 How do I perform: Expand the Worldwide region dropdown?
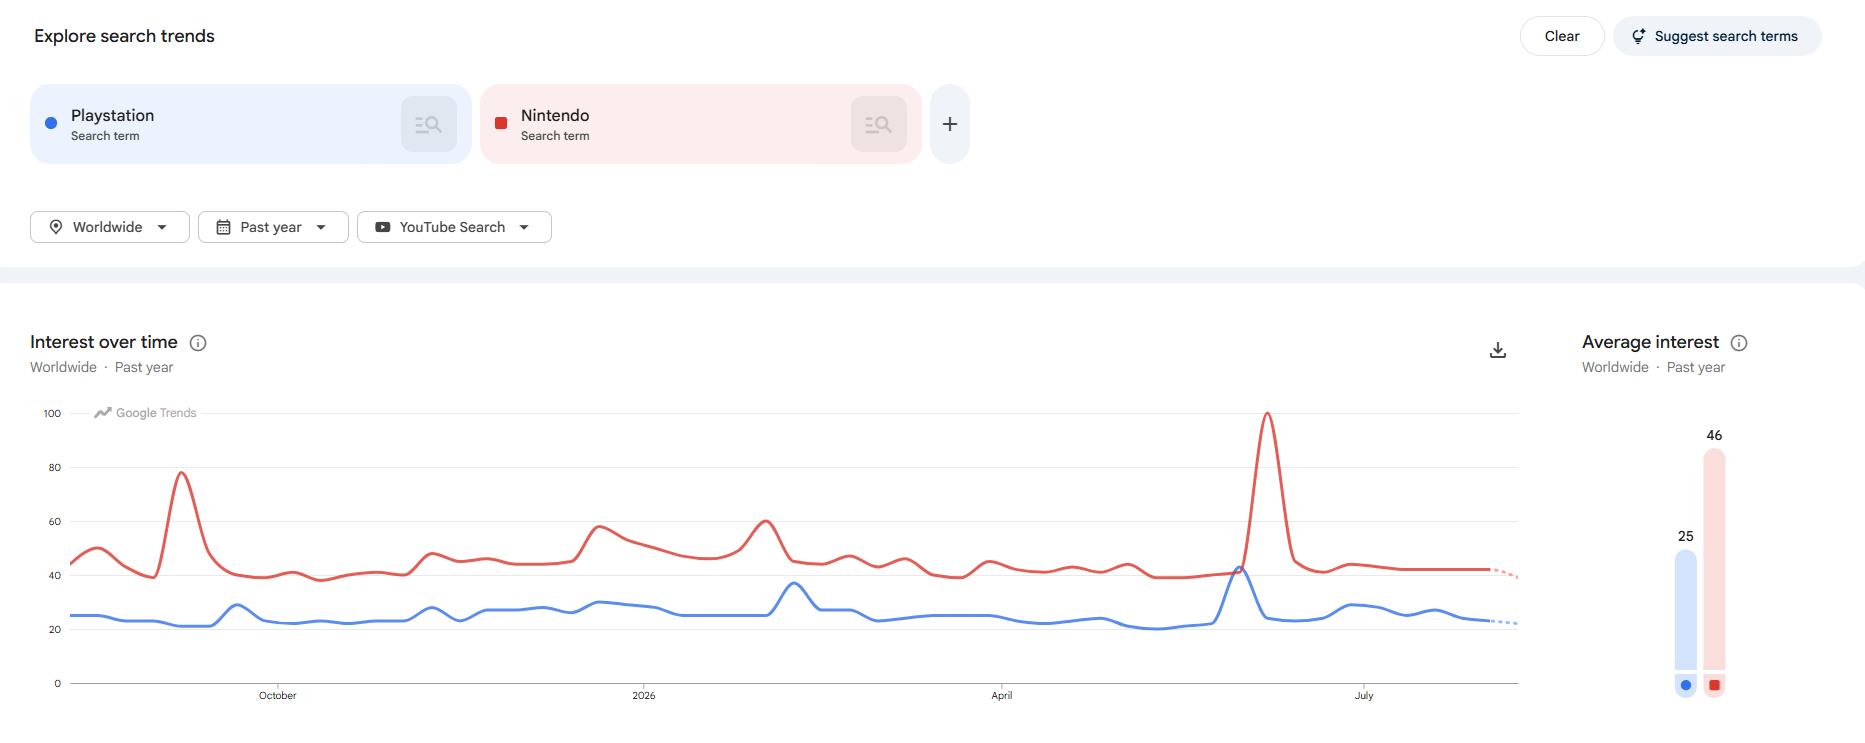[110, 227]
